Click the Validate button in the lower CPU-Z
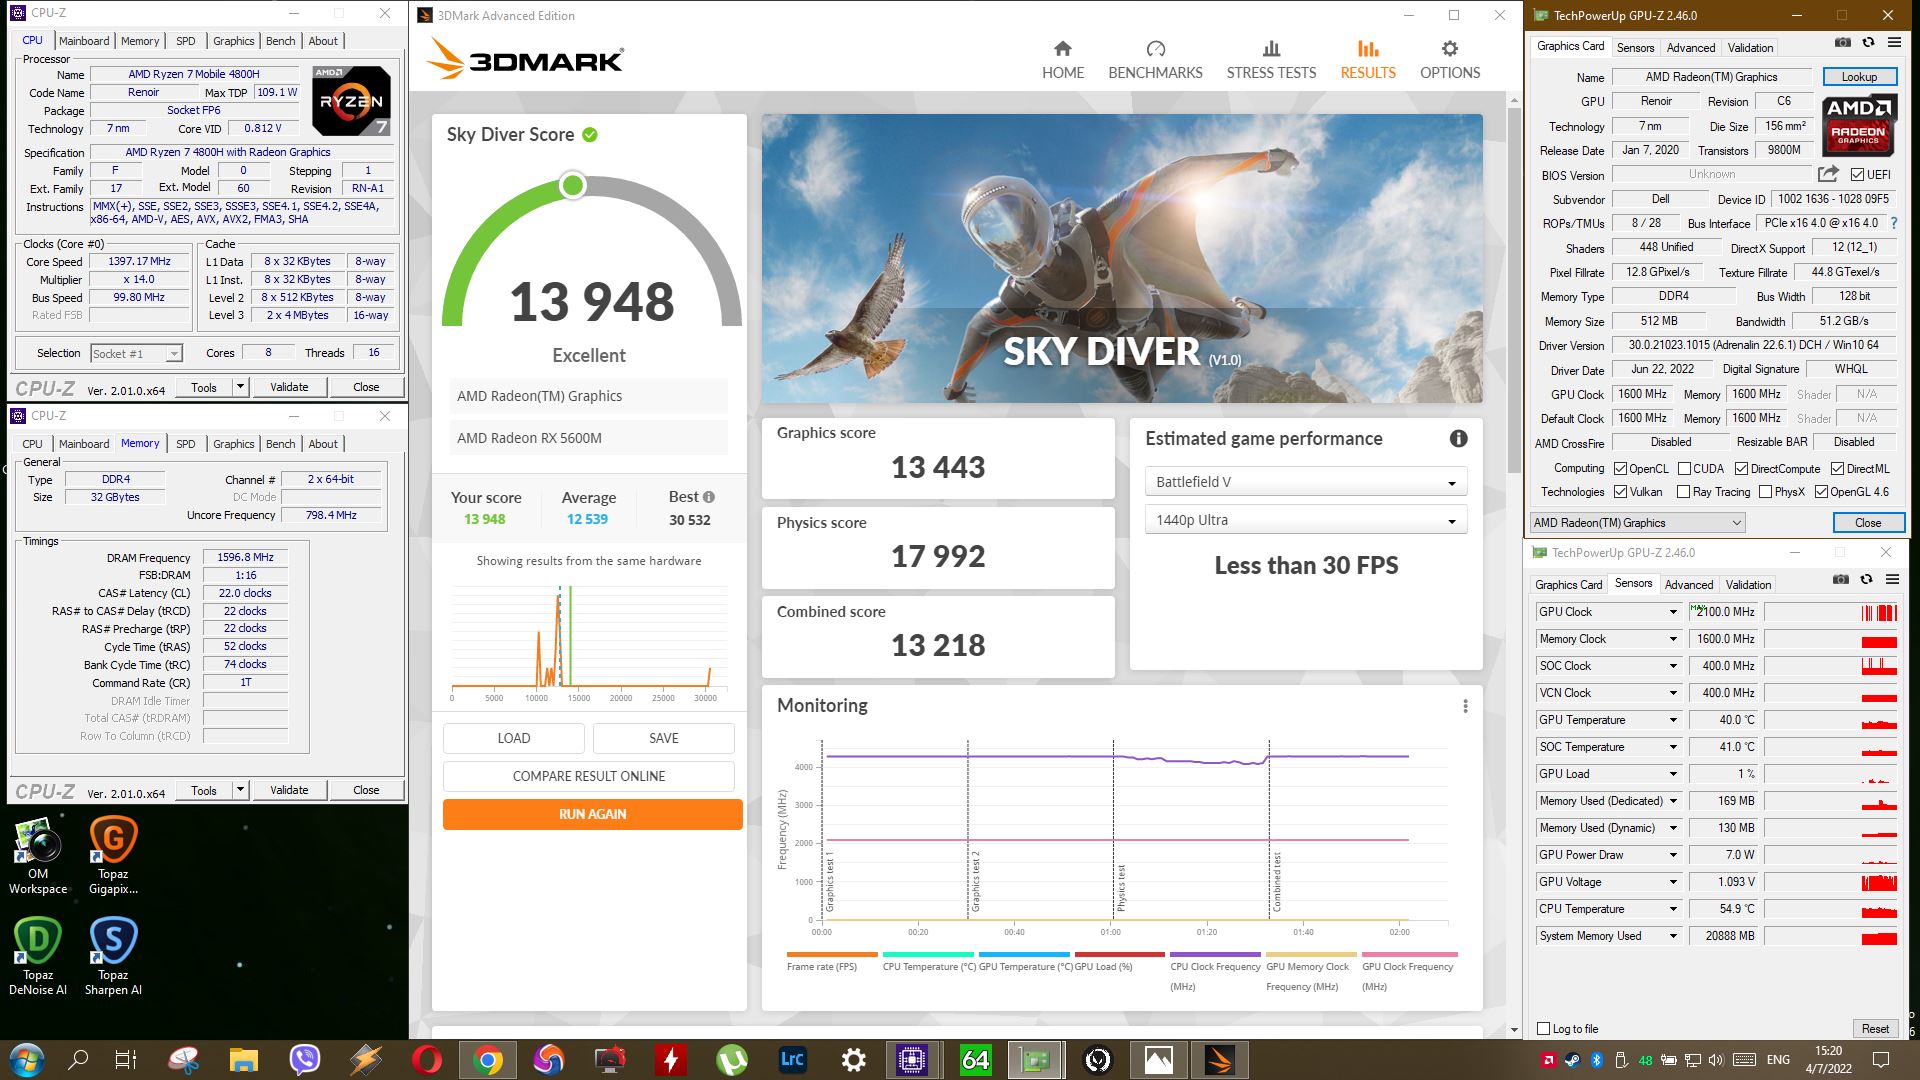 (x=289, y=790)
